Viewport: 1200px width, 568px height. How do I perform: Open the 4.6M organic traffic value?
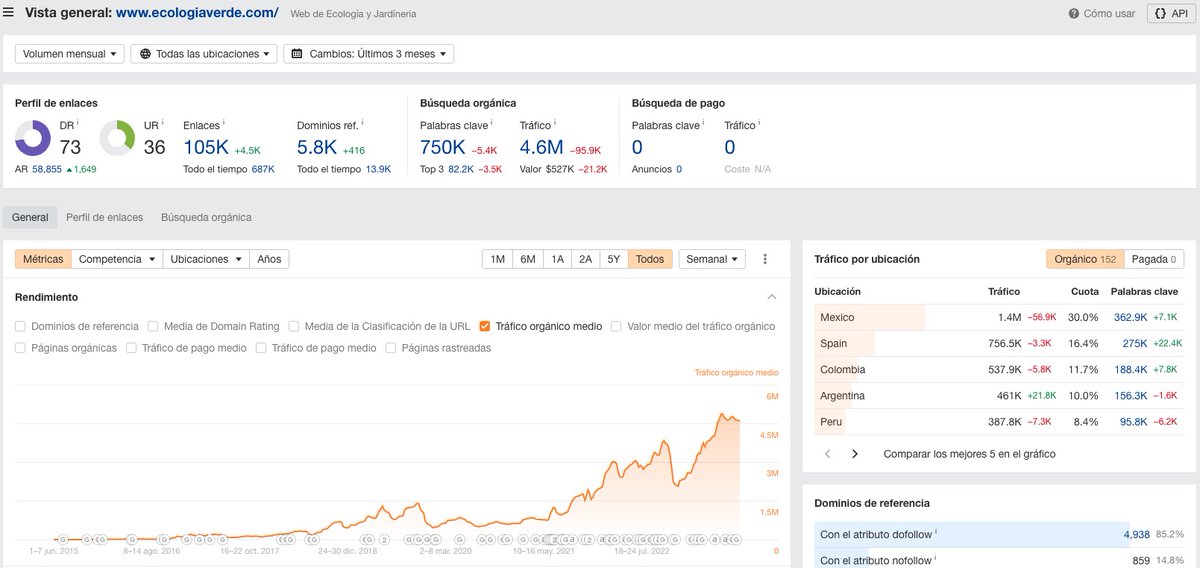click(543, 147)
